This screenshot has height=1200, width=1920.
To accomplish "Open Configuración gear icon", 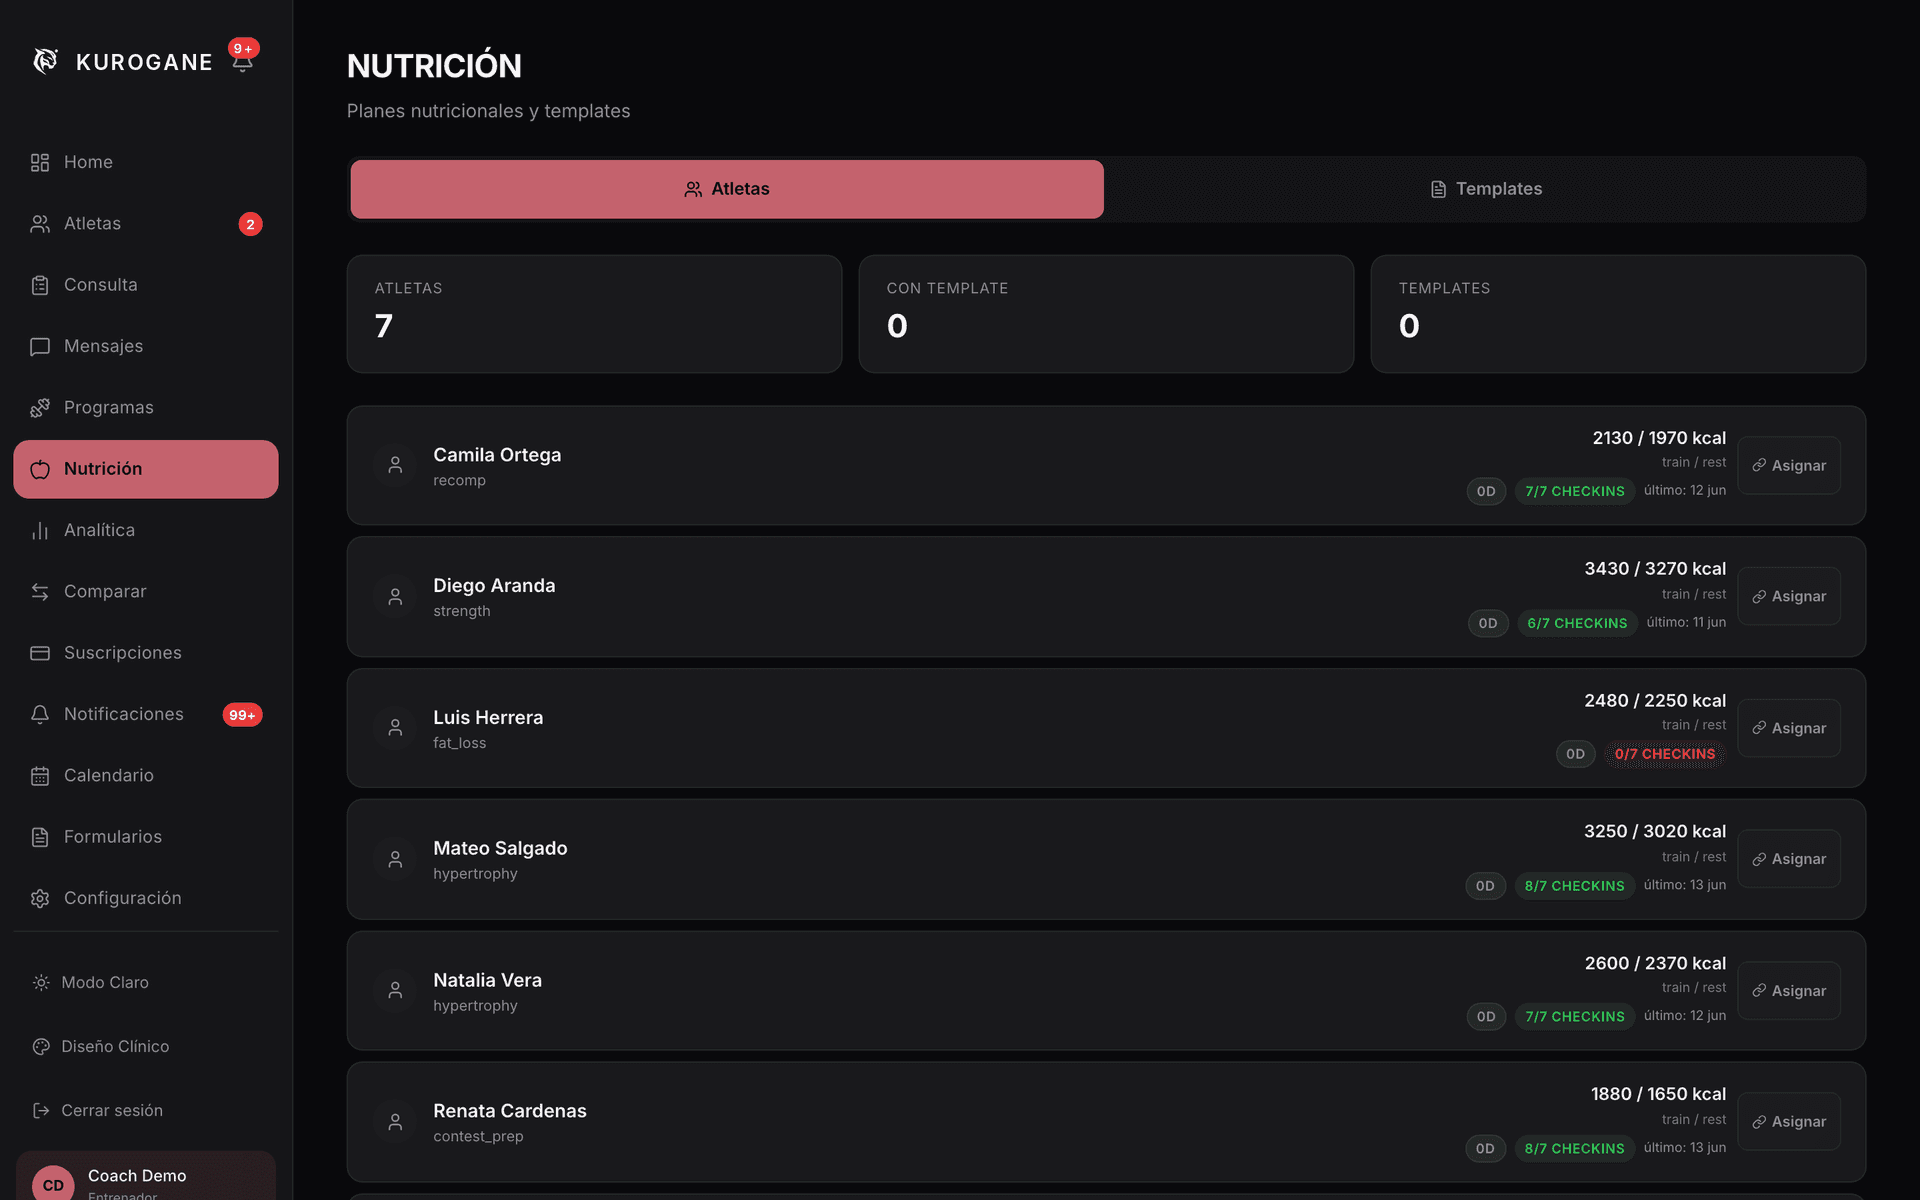I will (x=40, y=898).
